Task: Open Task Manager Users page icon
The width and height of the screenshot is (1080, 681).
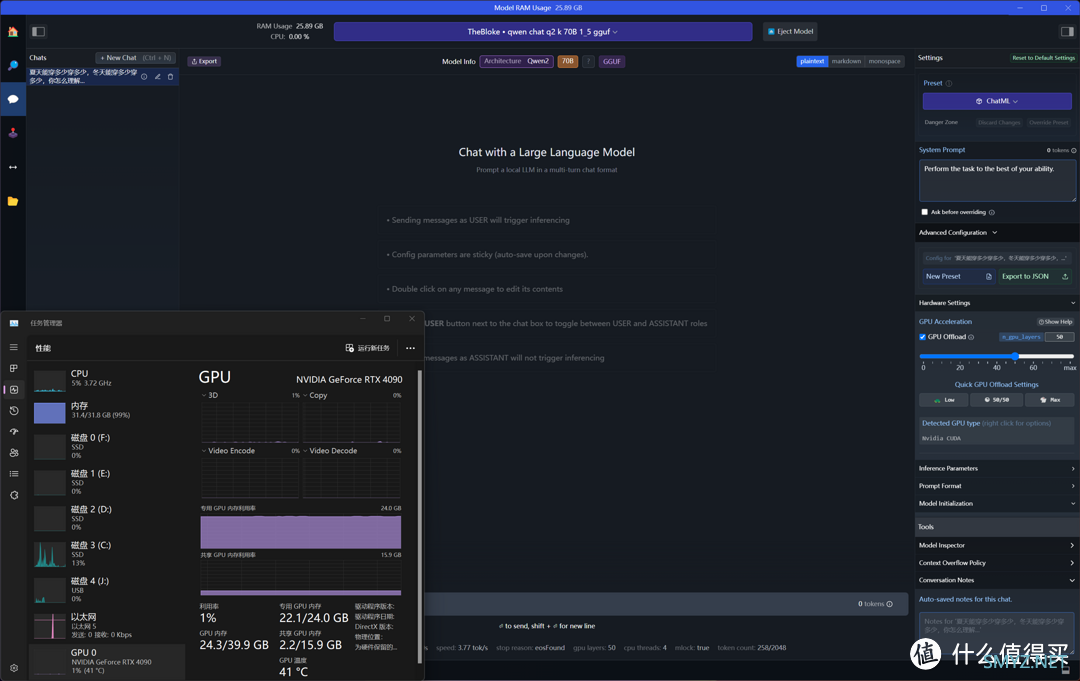Action: tap(14, 452)
